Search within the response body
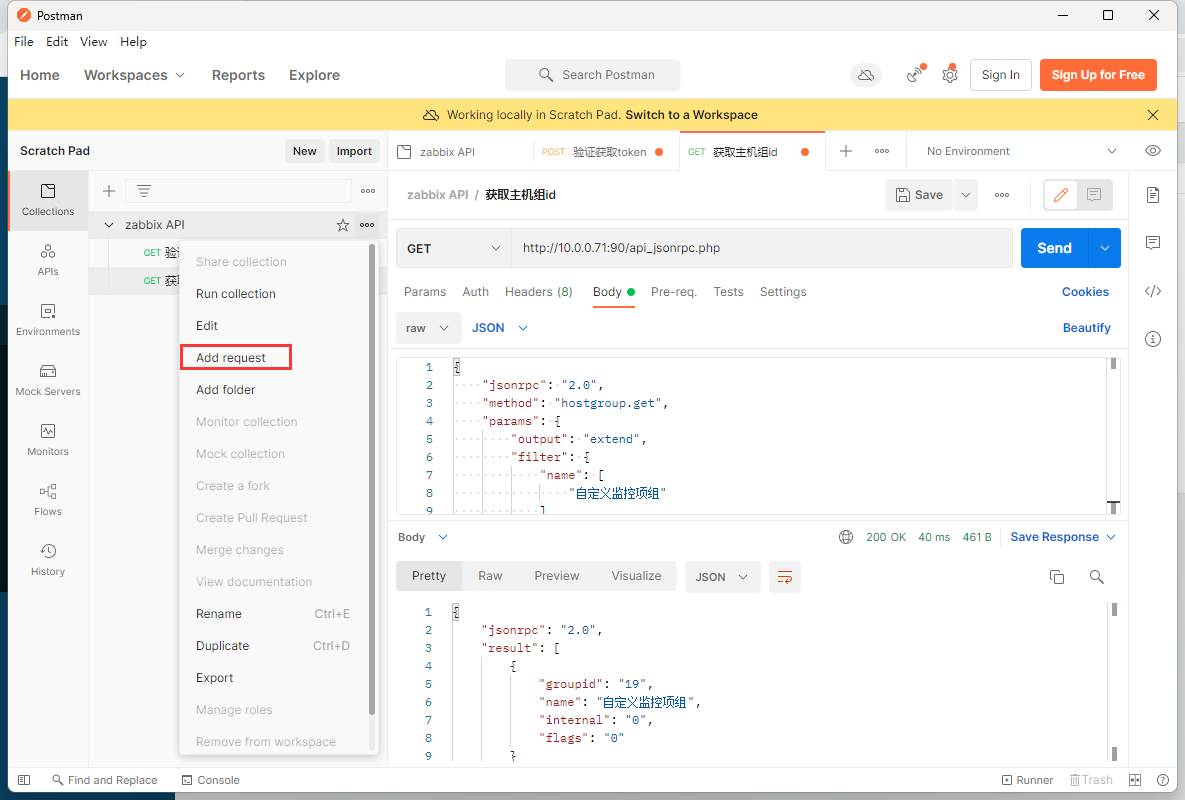Screen dimensions: 1185x800 pyautogui.click(x=1097, y=577)
